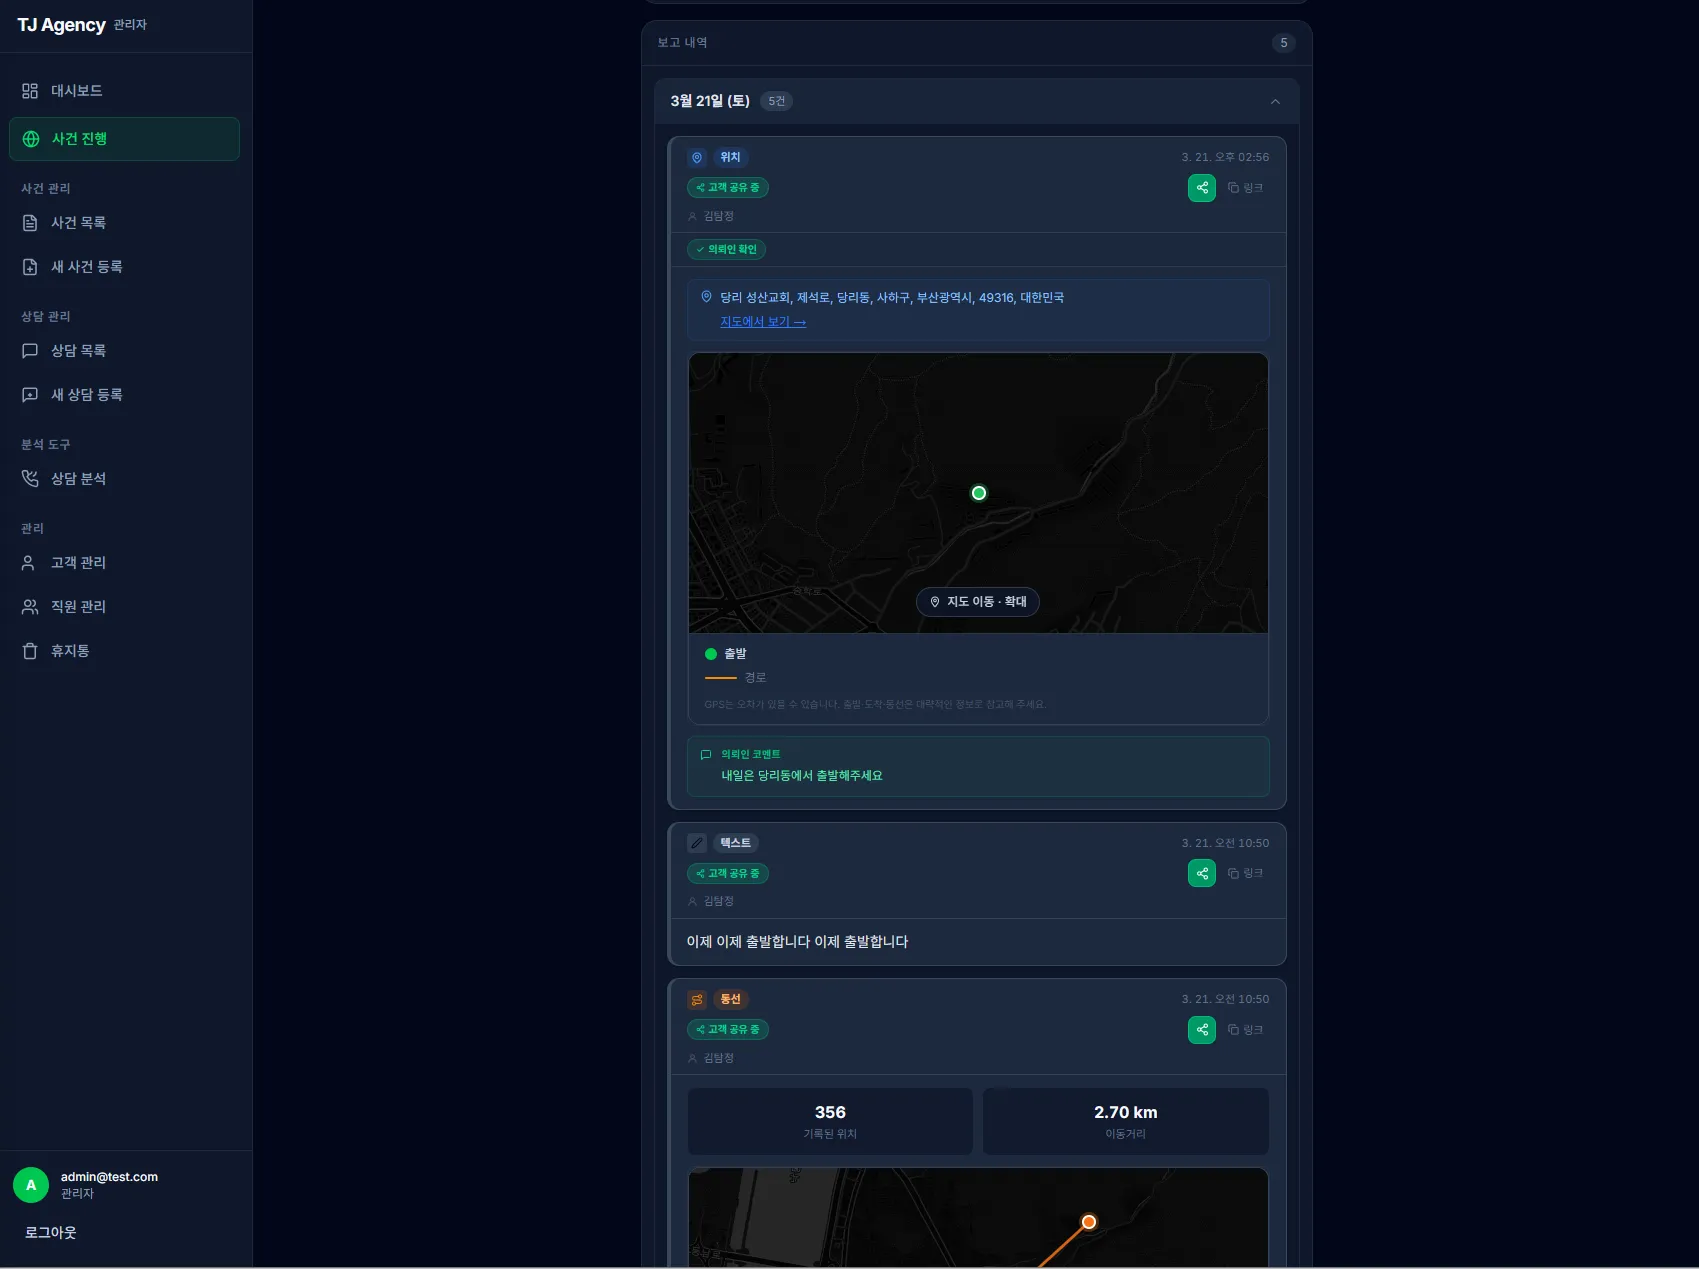Image resolution: width=1699 pixels, height=1269 pixels.
Task: Open 고객 관리 page
Action: [x=124, y=563]
